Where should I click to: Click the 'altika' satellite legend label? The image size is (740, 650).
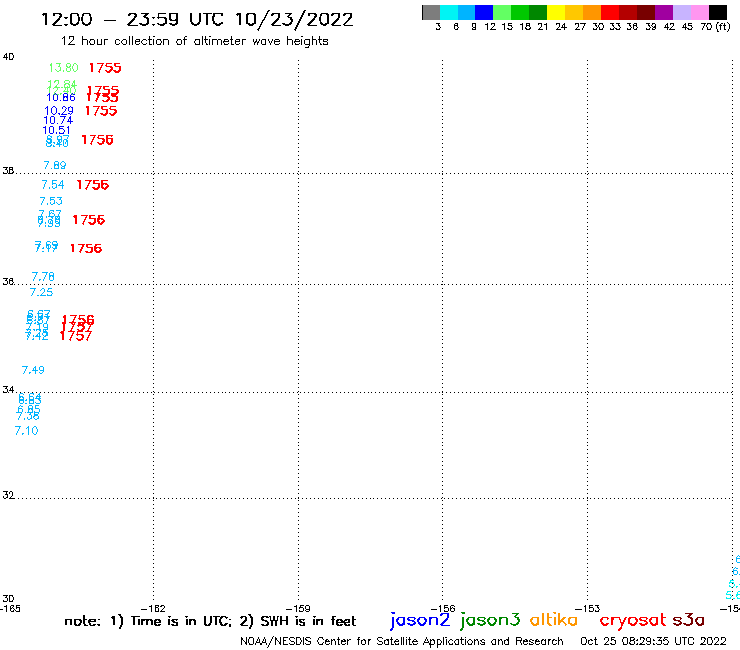(x=554, y=620)
